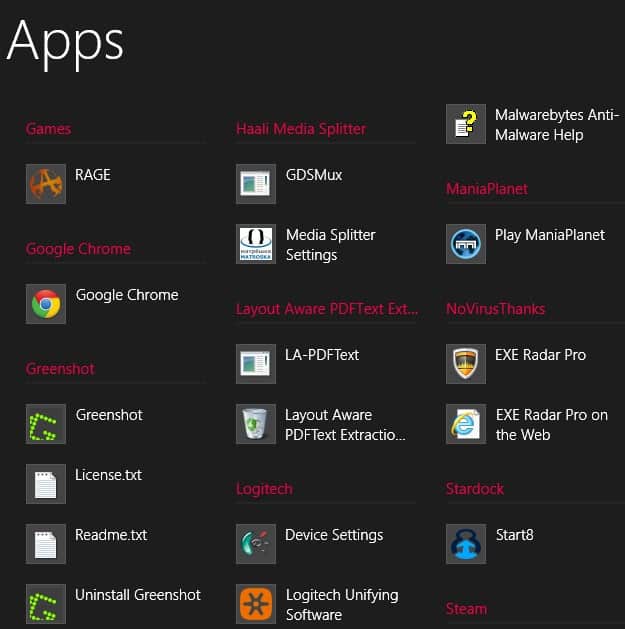Open EXE Radar Pro on the Web icon
This screenshot has width=625, height=629.
pyautogui.click(x=466, y=424)
